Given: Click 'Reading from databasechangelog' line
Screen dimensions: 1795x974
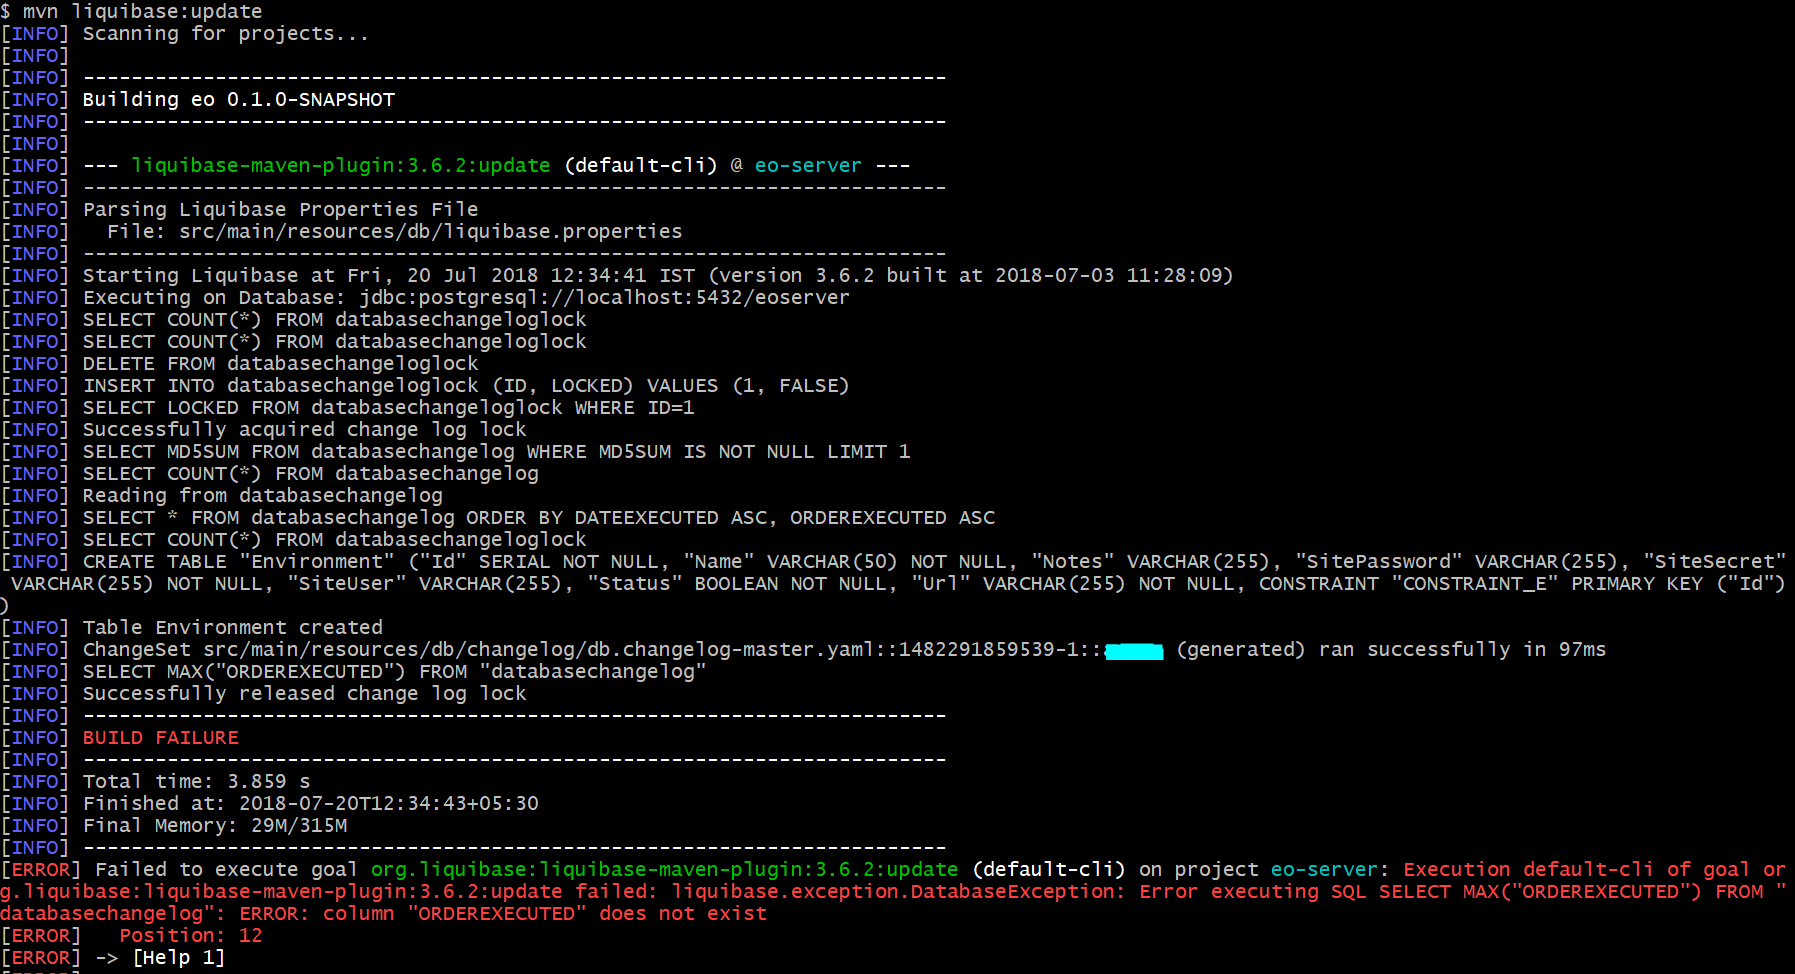Looking at the screenshot, I should (x=263, y=496).
